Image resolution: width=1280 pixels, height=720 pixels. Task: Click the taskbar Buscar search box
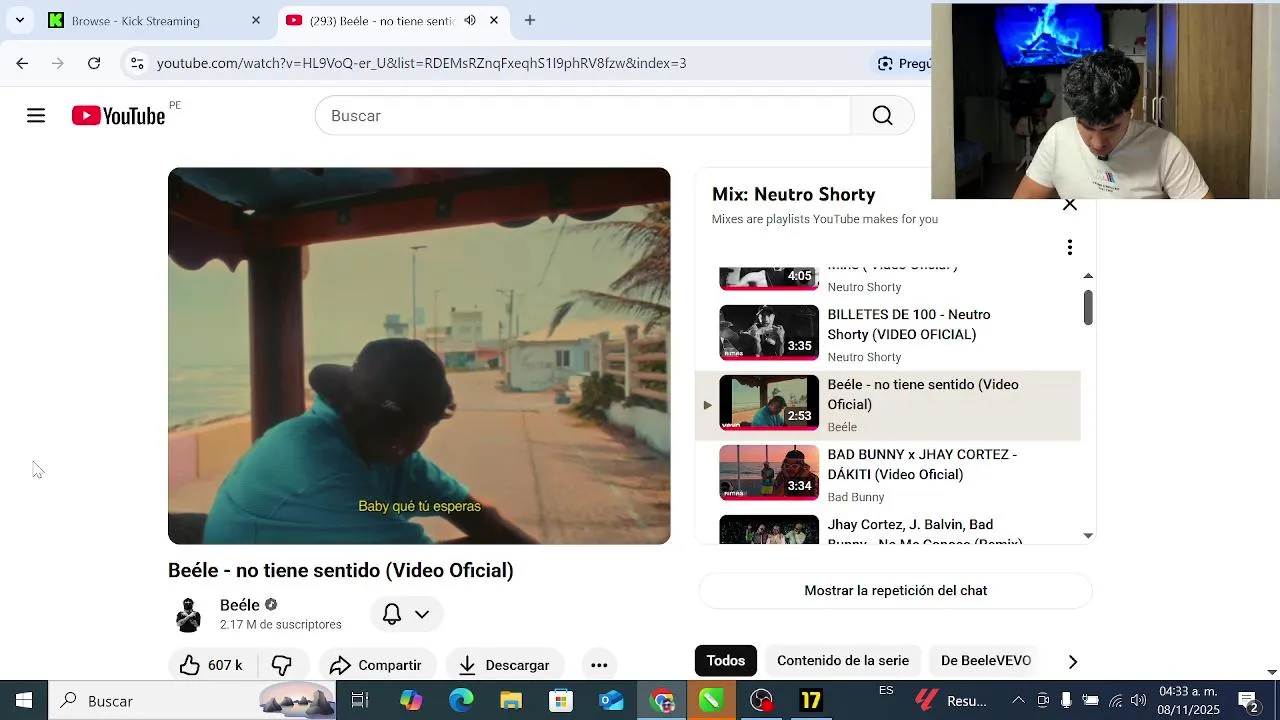click(194, 701)
